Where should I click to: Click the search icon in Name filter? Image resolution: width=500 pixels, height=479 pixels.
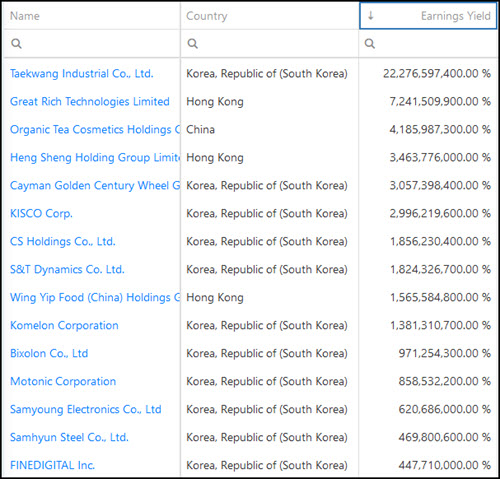(16, 43)
